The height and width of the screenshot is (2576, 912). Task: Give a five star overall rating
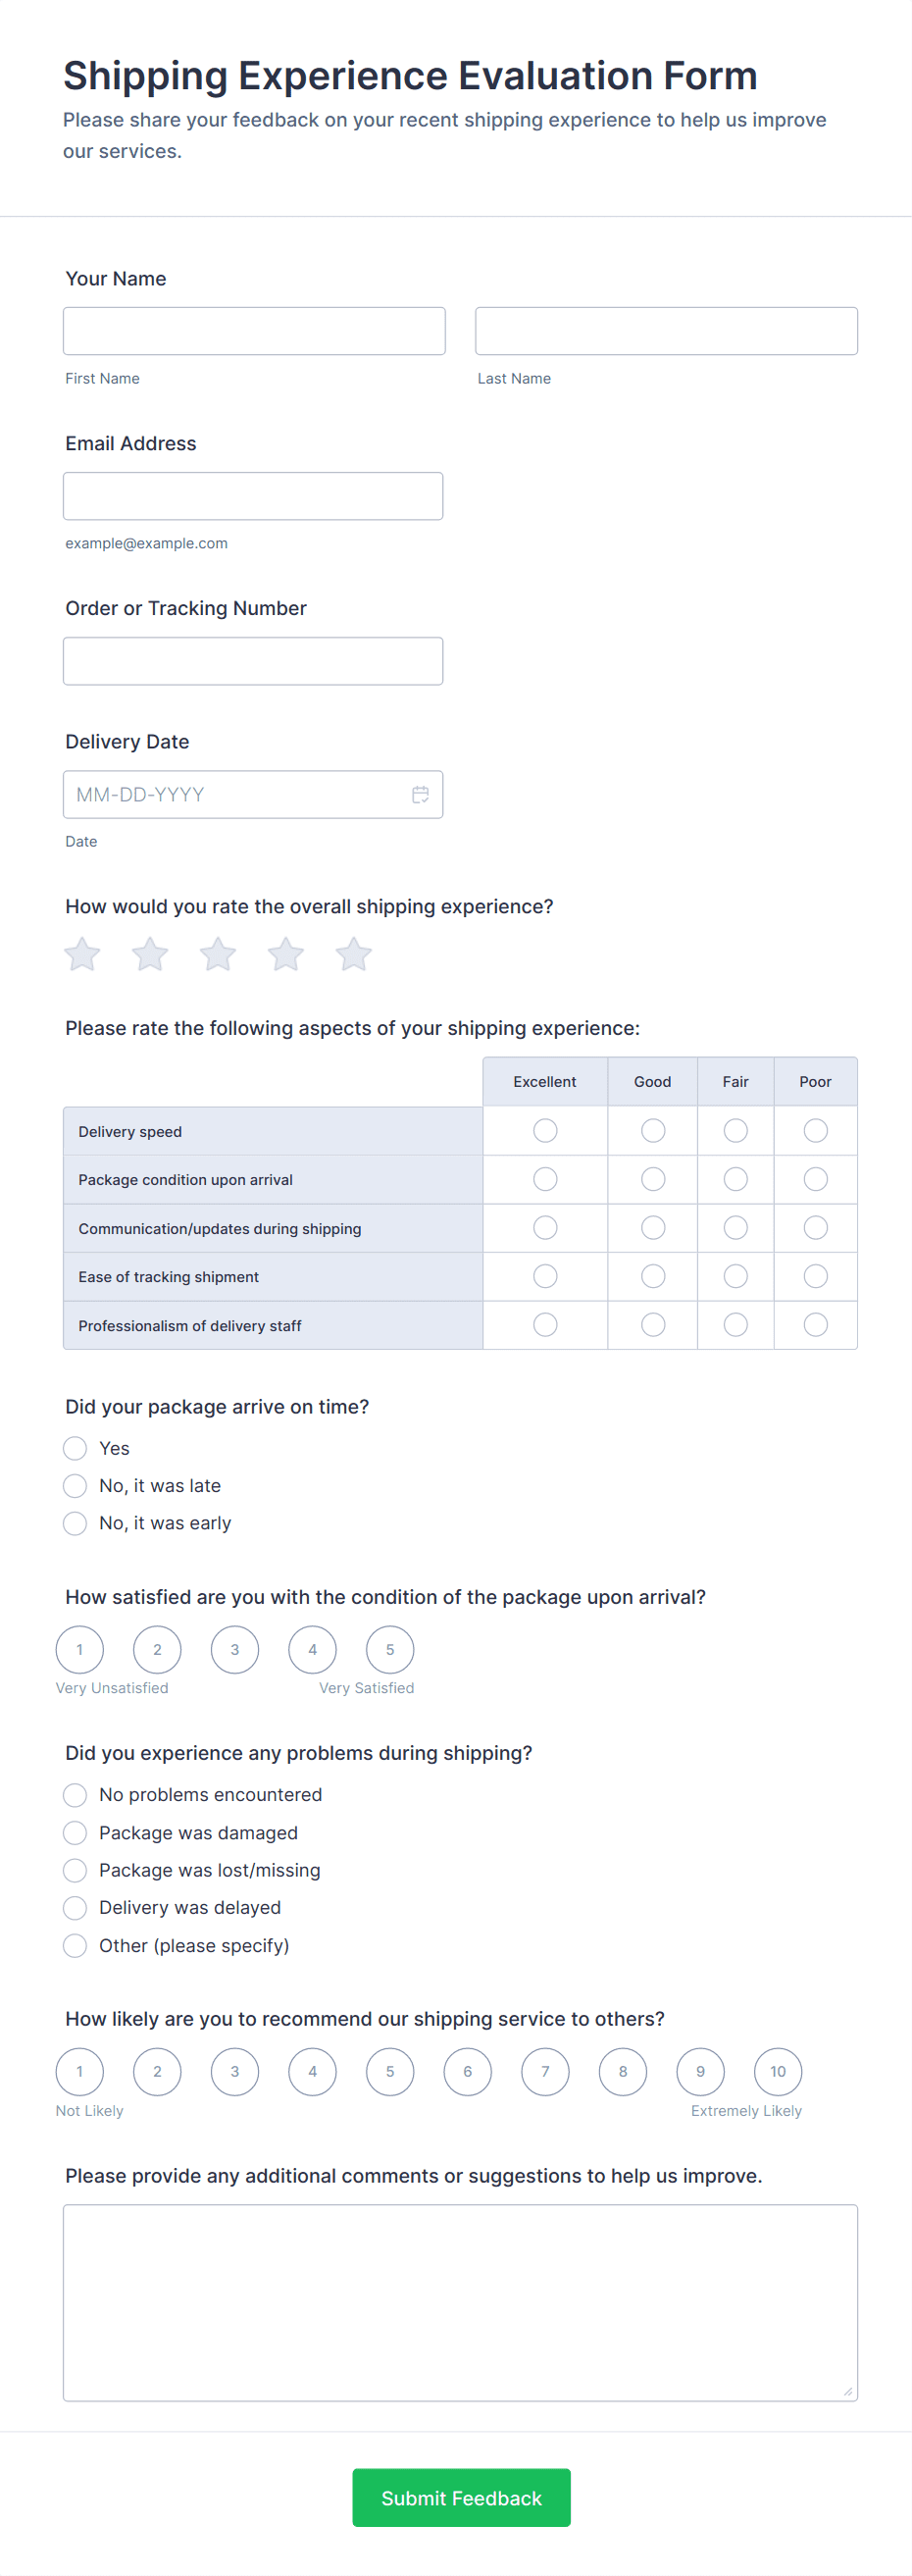point(354,955)
